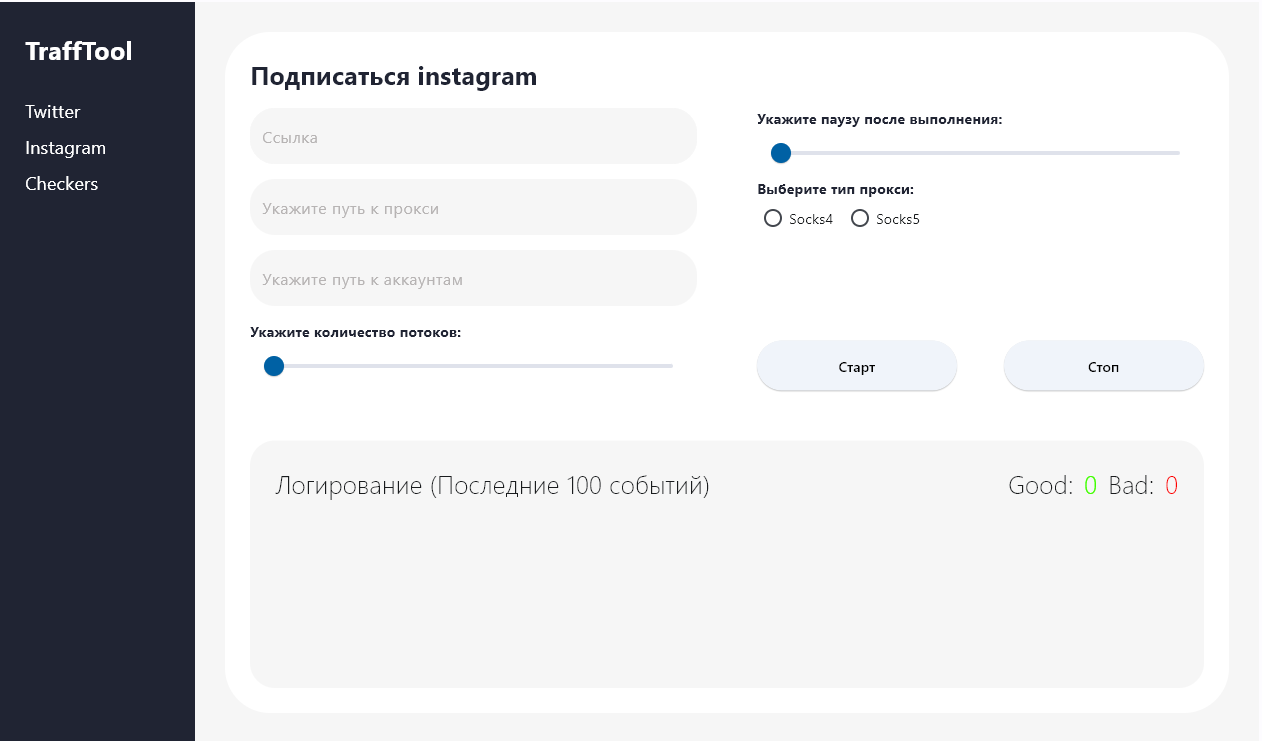Click the TraffTool logo title

point(78,52)
